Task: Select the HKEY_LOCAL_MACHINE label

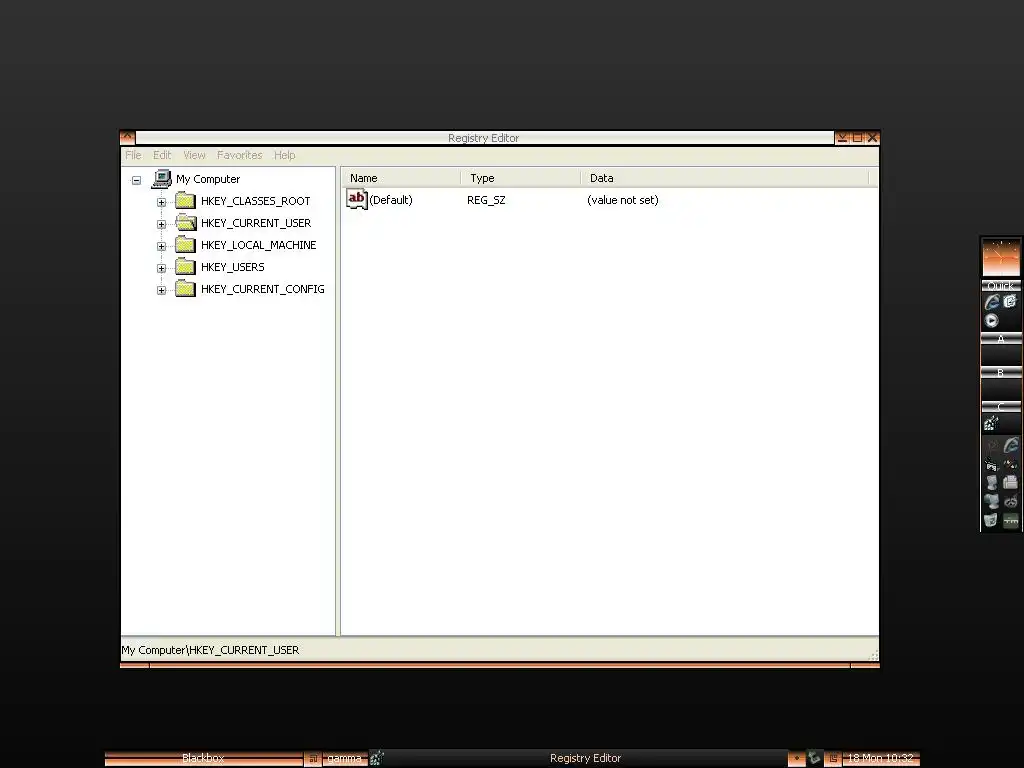Action: [259, 245]
